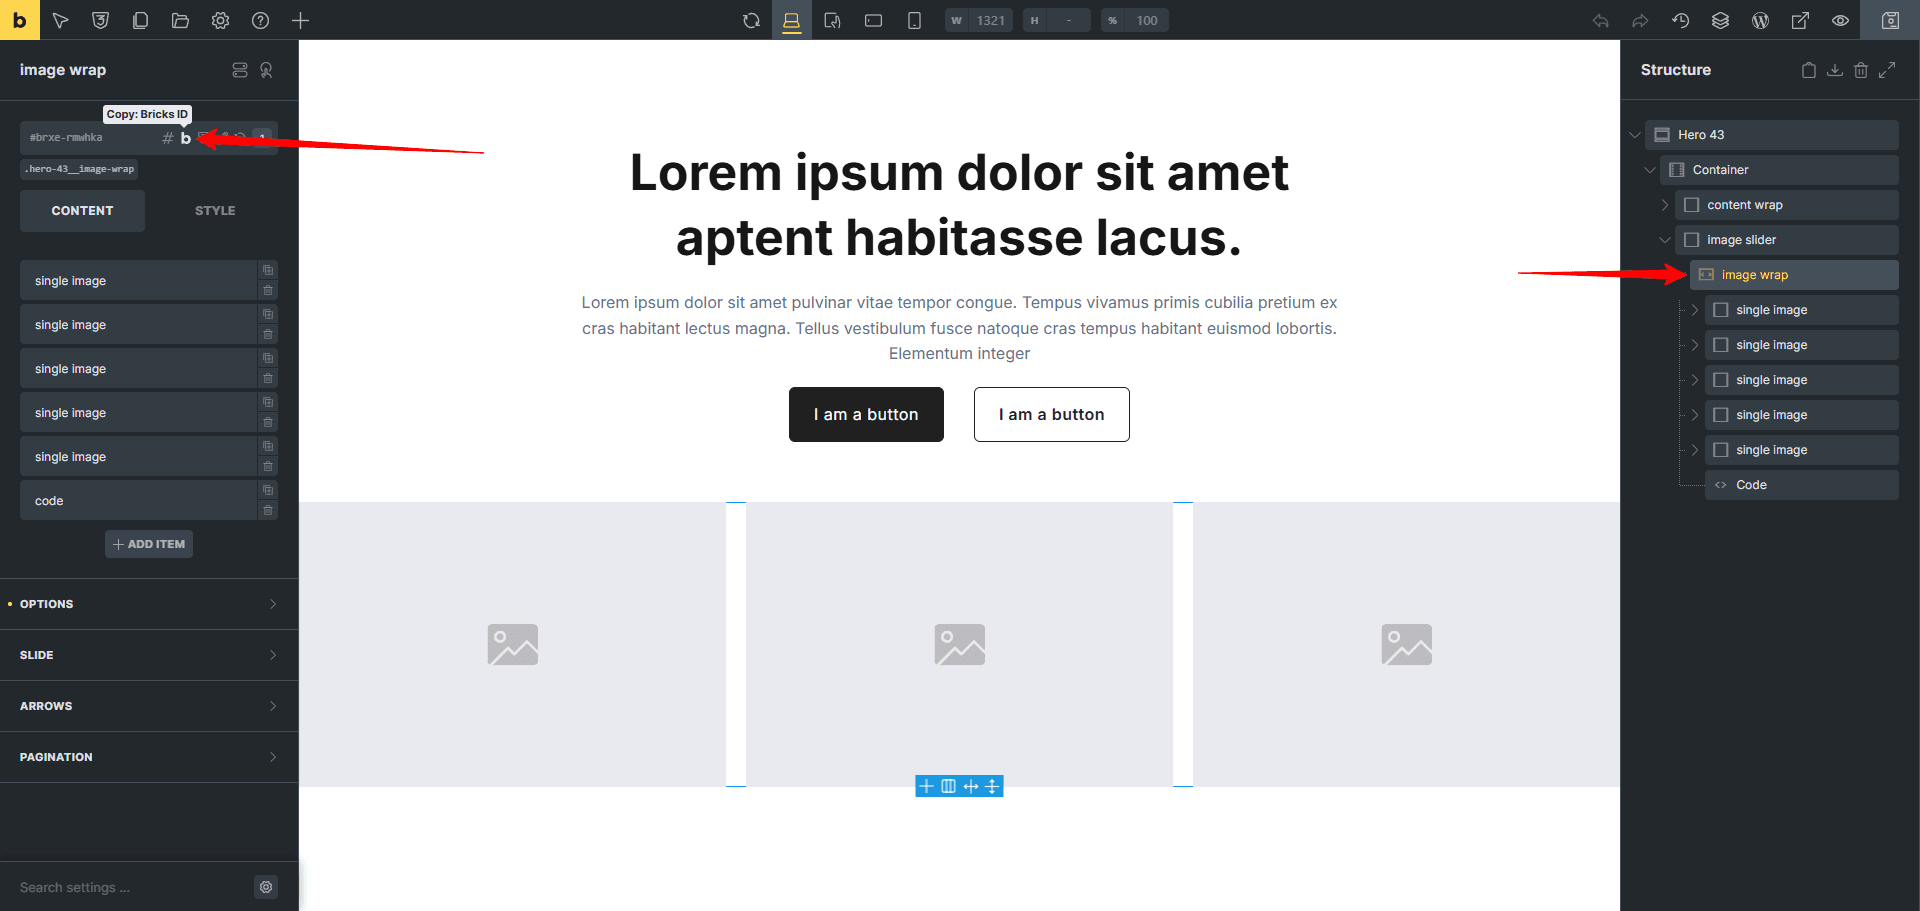Viewport: 1920px width, 911px height.
Task: Click the Copy Bricks ID icon
Action: point(185,138)
